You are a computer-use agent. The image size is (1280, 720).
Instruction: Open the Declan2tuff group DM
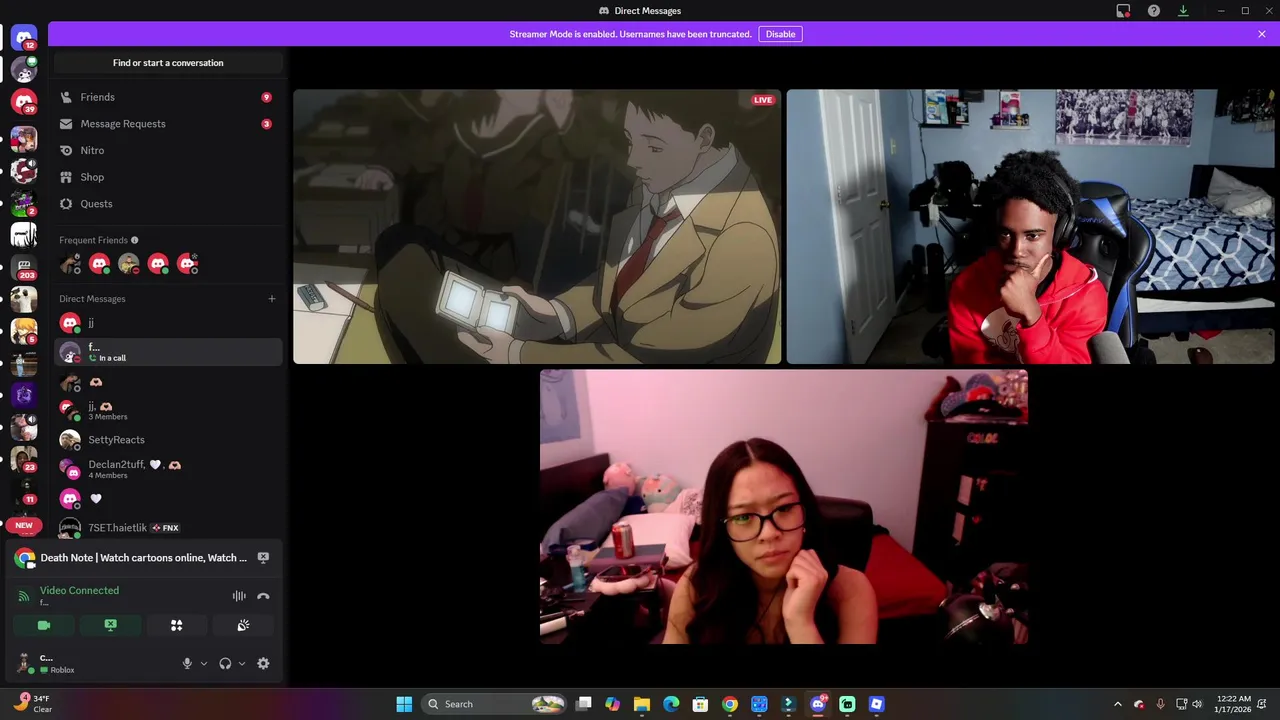[168, 469]
